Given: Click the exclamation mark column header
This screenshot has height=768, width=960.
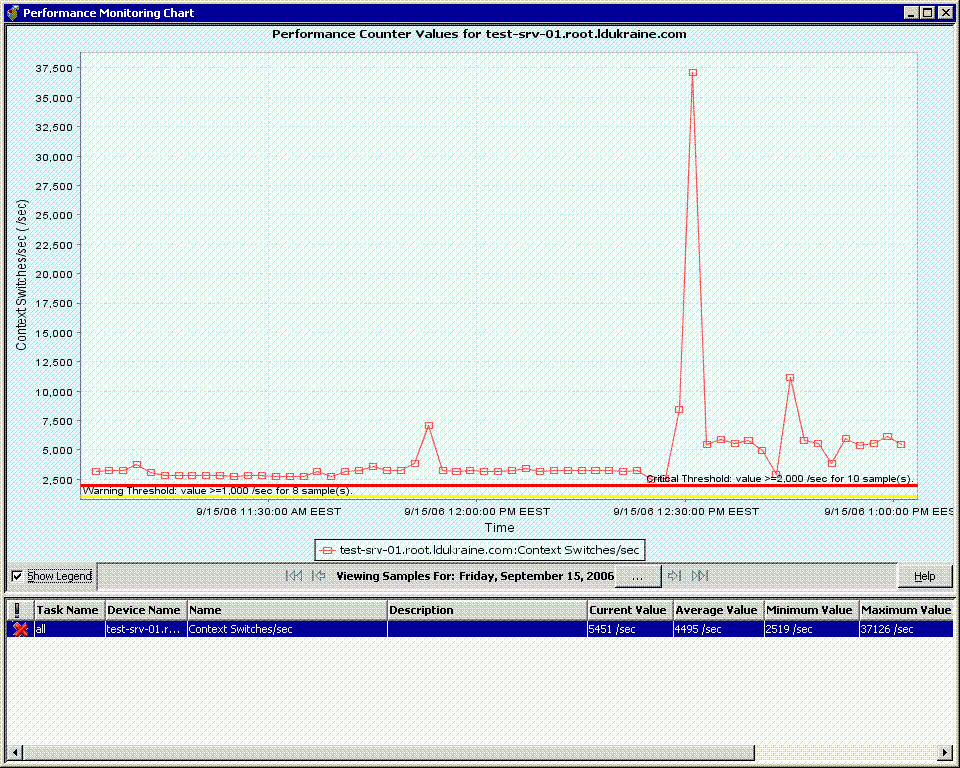Looking at the screenshot, I should point(20,610).
